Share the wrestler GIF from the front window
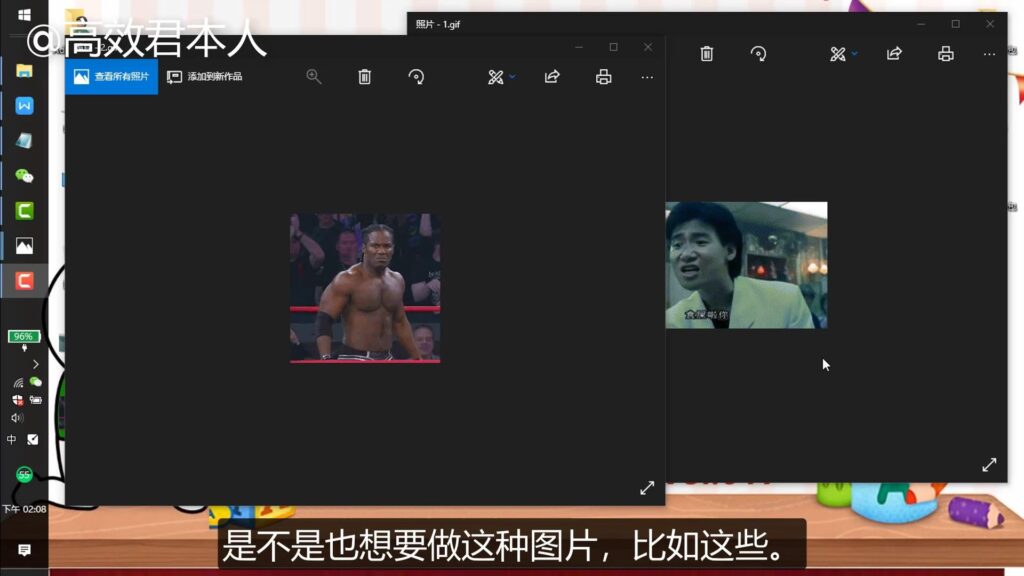The width and height of the screenshot is (1024, 576). 552,77
